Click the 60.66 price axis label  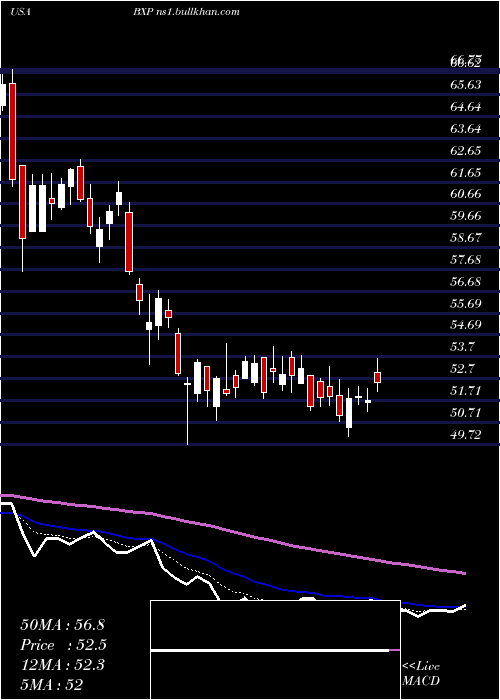[466, 194]
